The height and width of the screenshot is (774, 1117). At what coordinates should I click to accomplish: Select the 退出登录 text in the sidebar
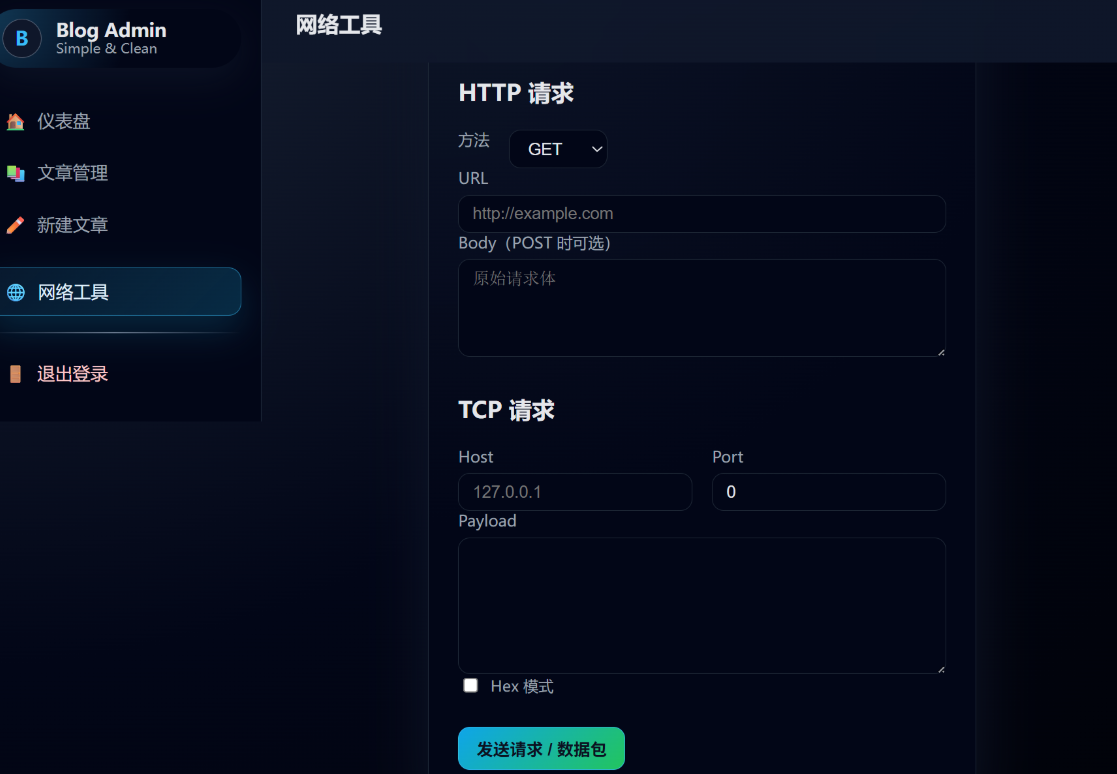click(72, 375)
